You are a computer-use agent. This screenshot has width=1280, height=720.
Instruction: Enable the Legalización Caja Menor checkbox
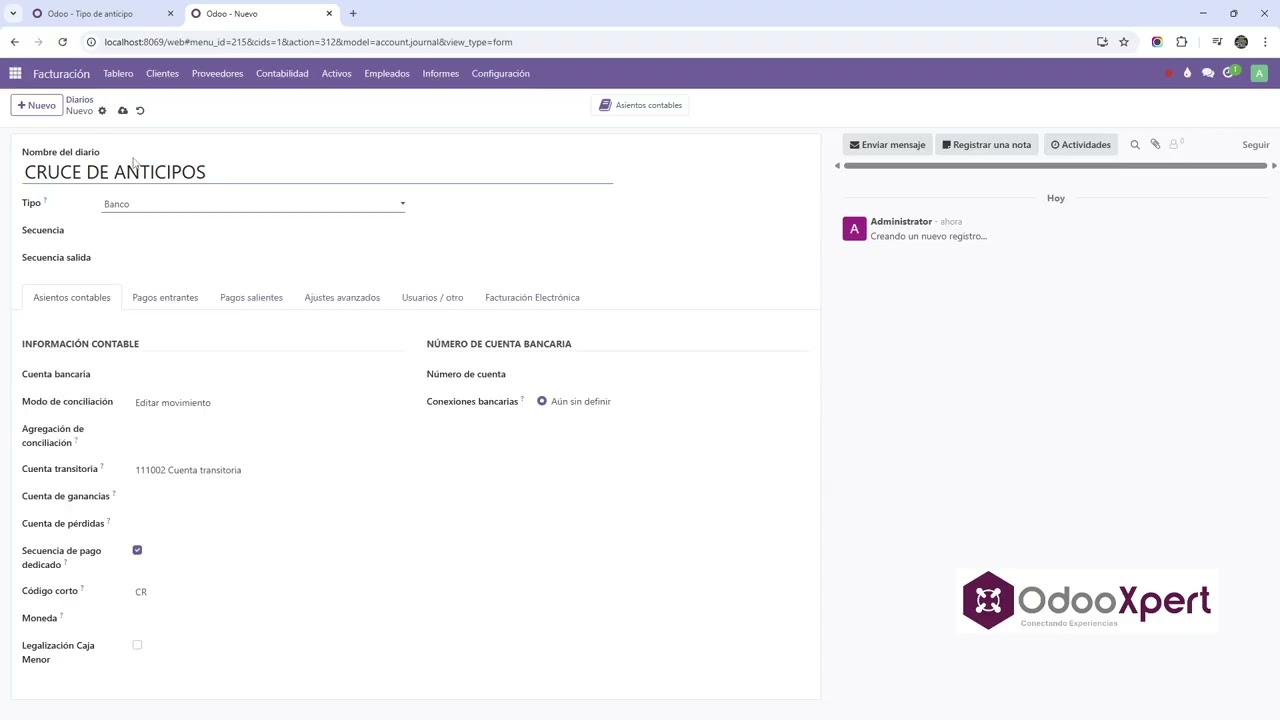(137, 645)
